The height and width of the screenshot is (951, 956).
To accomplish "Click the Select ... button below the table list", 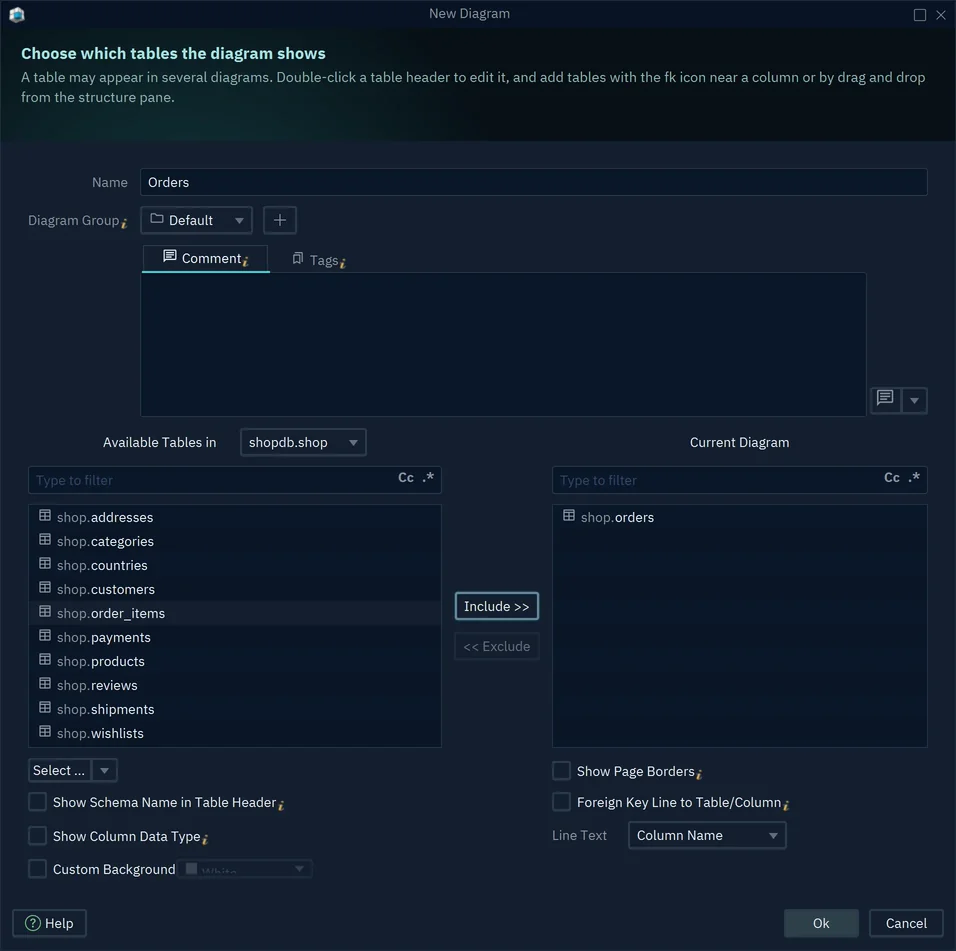I will 59,771.
